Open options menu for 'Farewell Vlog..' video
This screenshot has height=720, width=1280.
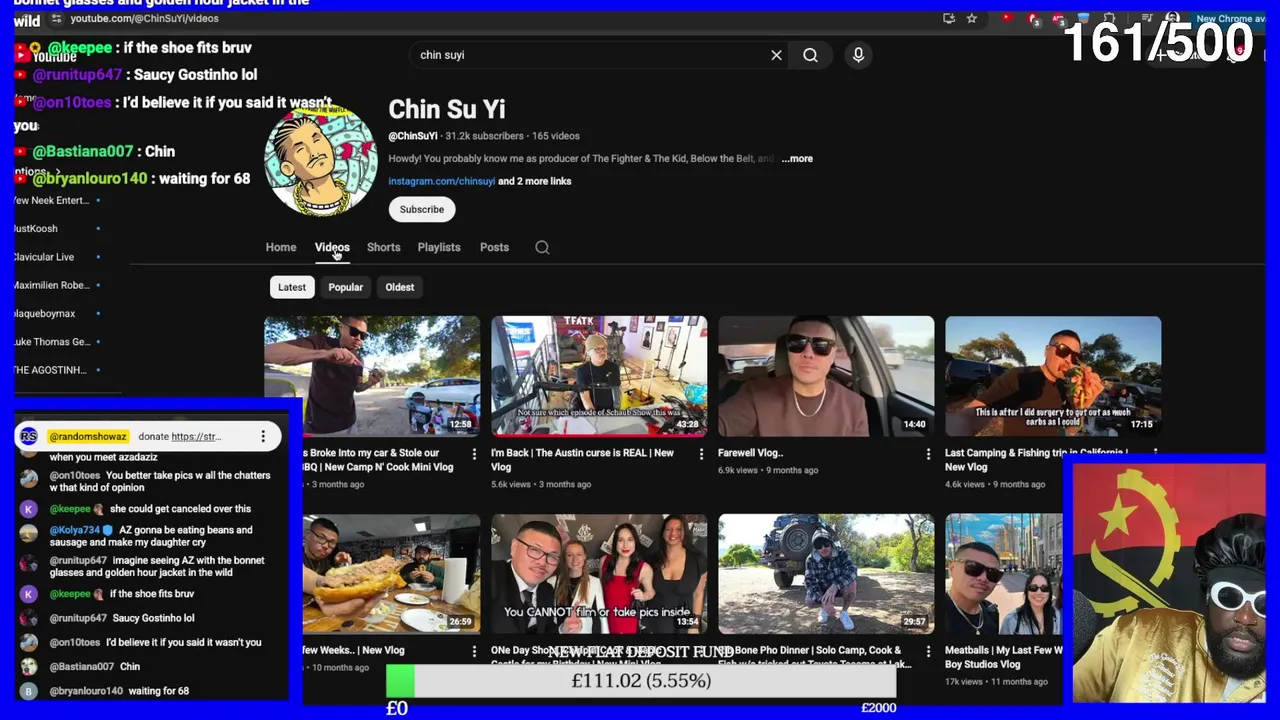tap(928, 454)
